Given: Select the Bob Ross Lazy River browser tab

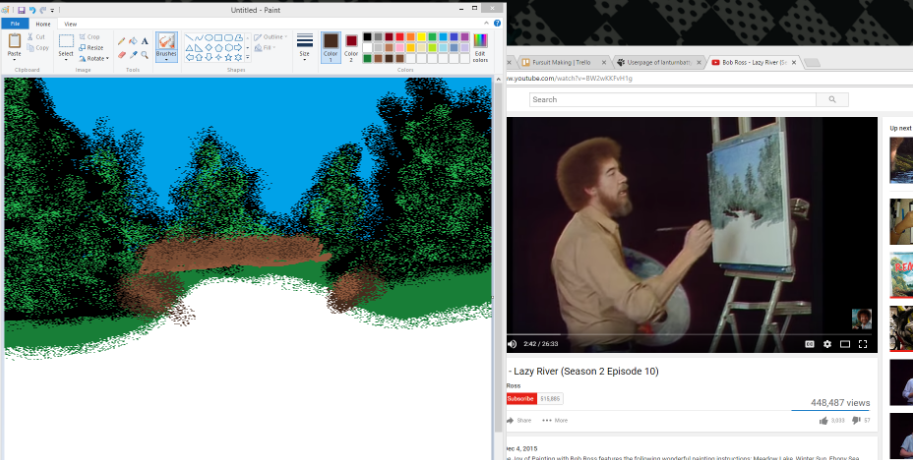Looking at the screenshot, I should coord(755,62).
